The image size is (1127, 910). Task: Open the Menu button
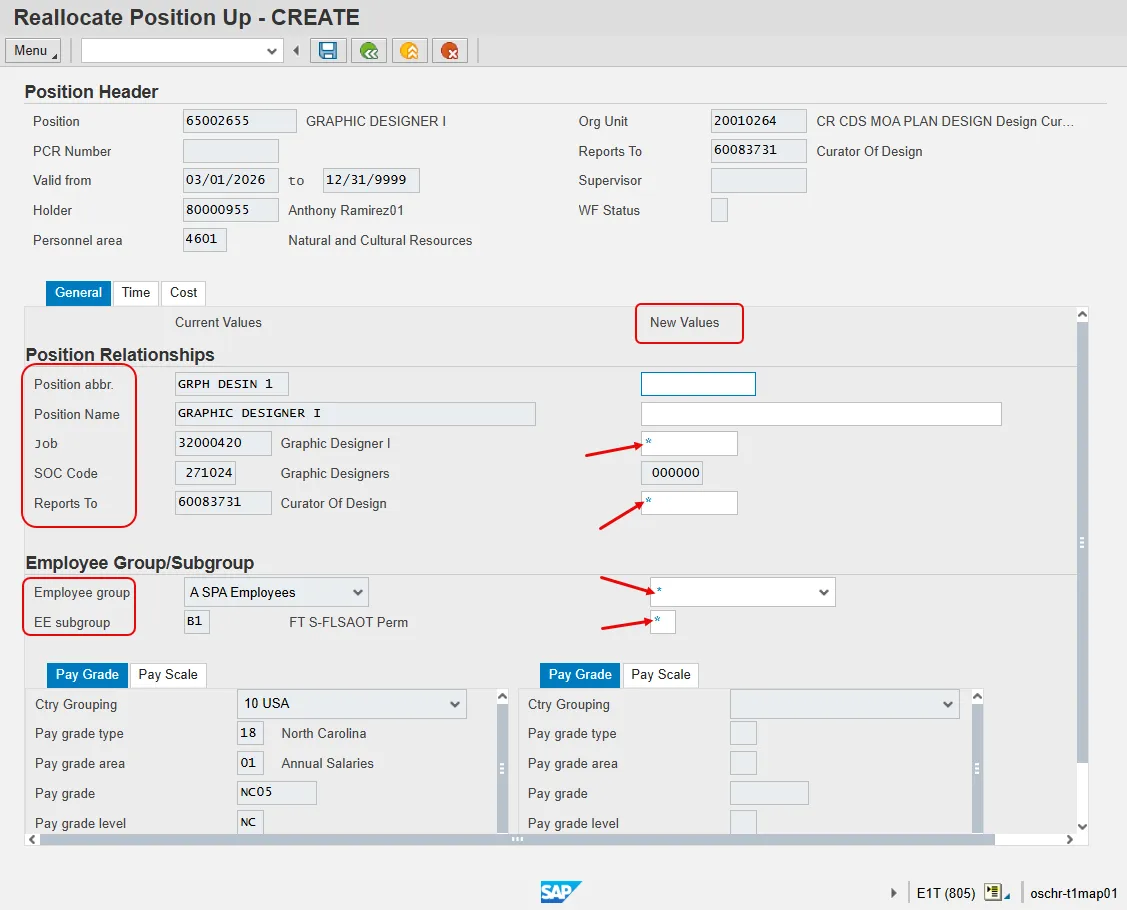(x=33, y=51)
